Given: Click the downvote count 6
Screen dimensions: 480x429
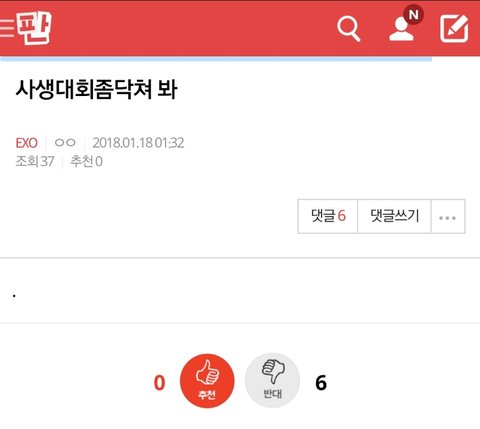Looking at the screenshot, I should pyautogui.click(x=321, y=383).
